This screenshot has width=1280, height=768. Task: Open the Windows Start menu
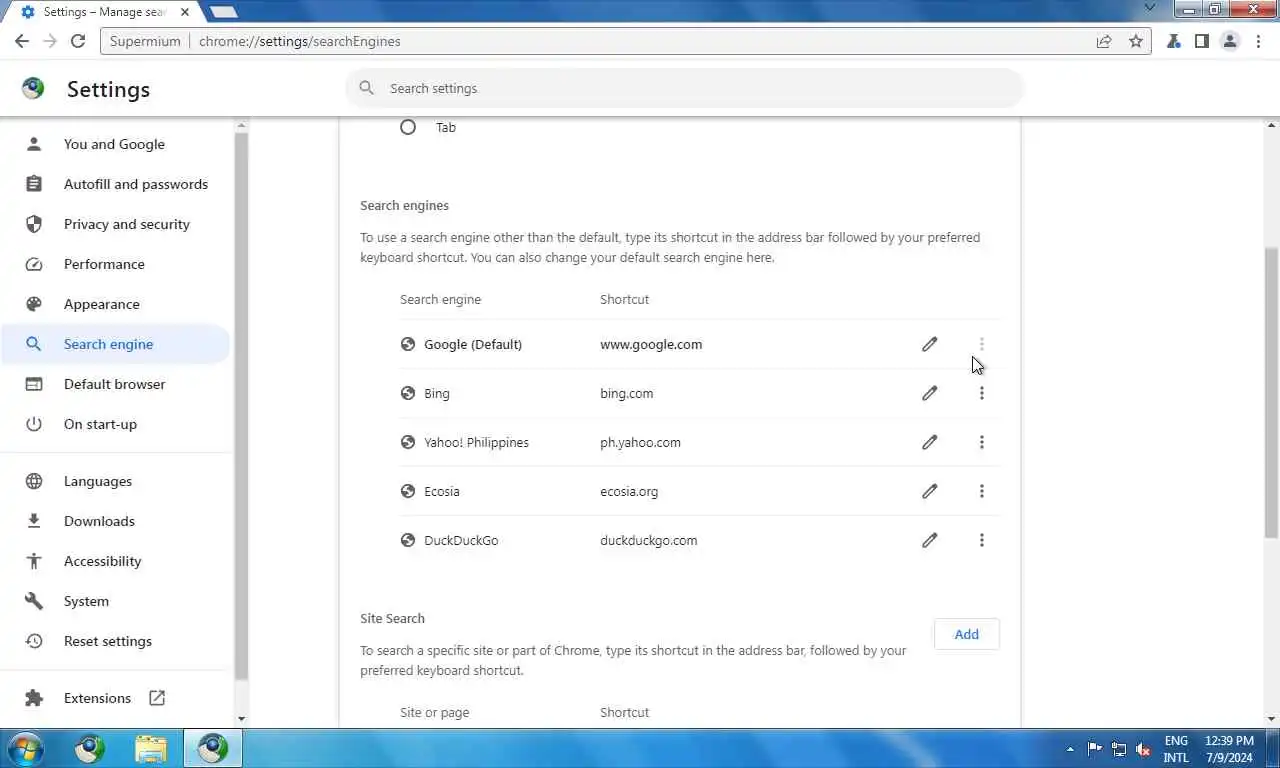pos(24,749)
